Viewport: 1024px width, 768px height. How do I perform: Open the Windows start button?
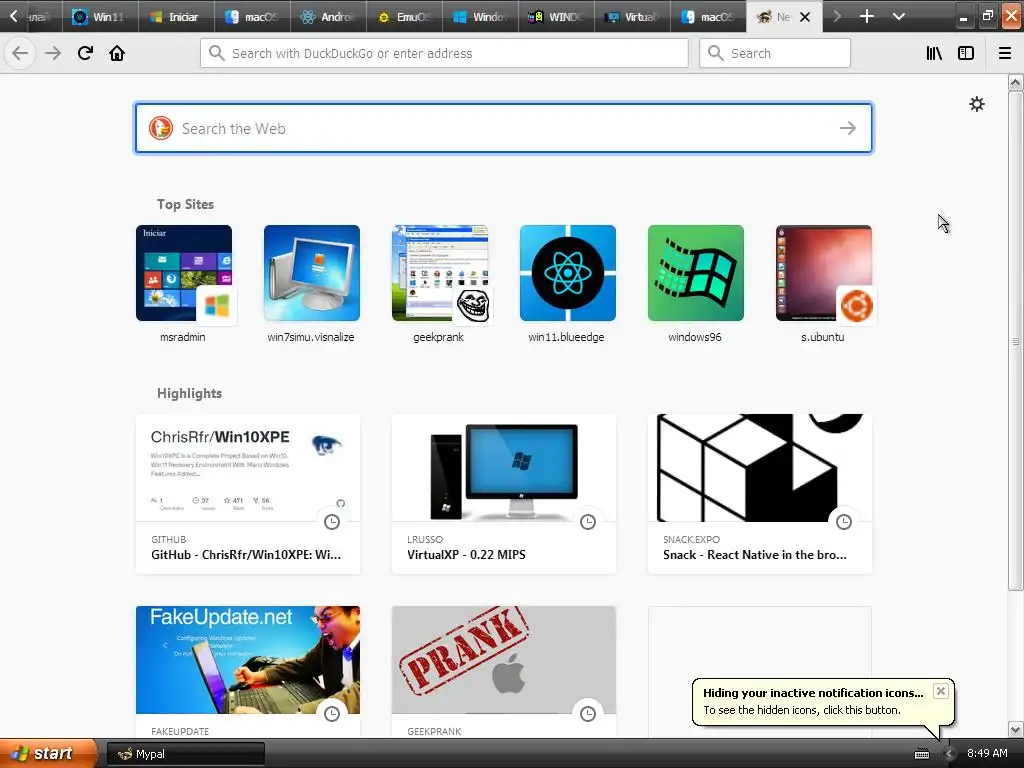point(48,753)
